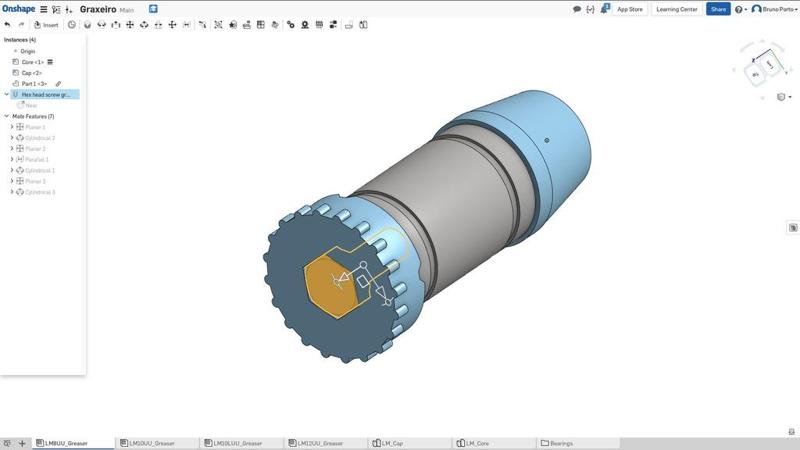This screenshot has width=800, height=450.
Task: Click the curly-braces icon in the header
Action: (590, 9)
